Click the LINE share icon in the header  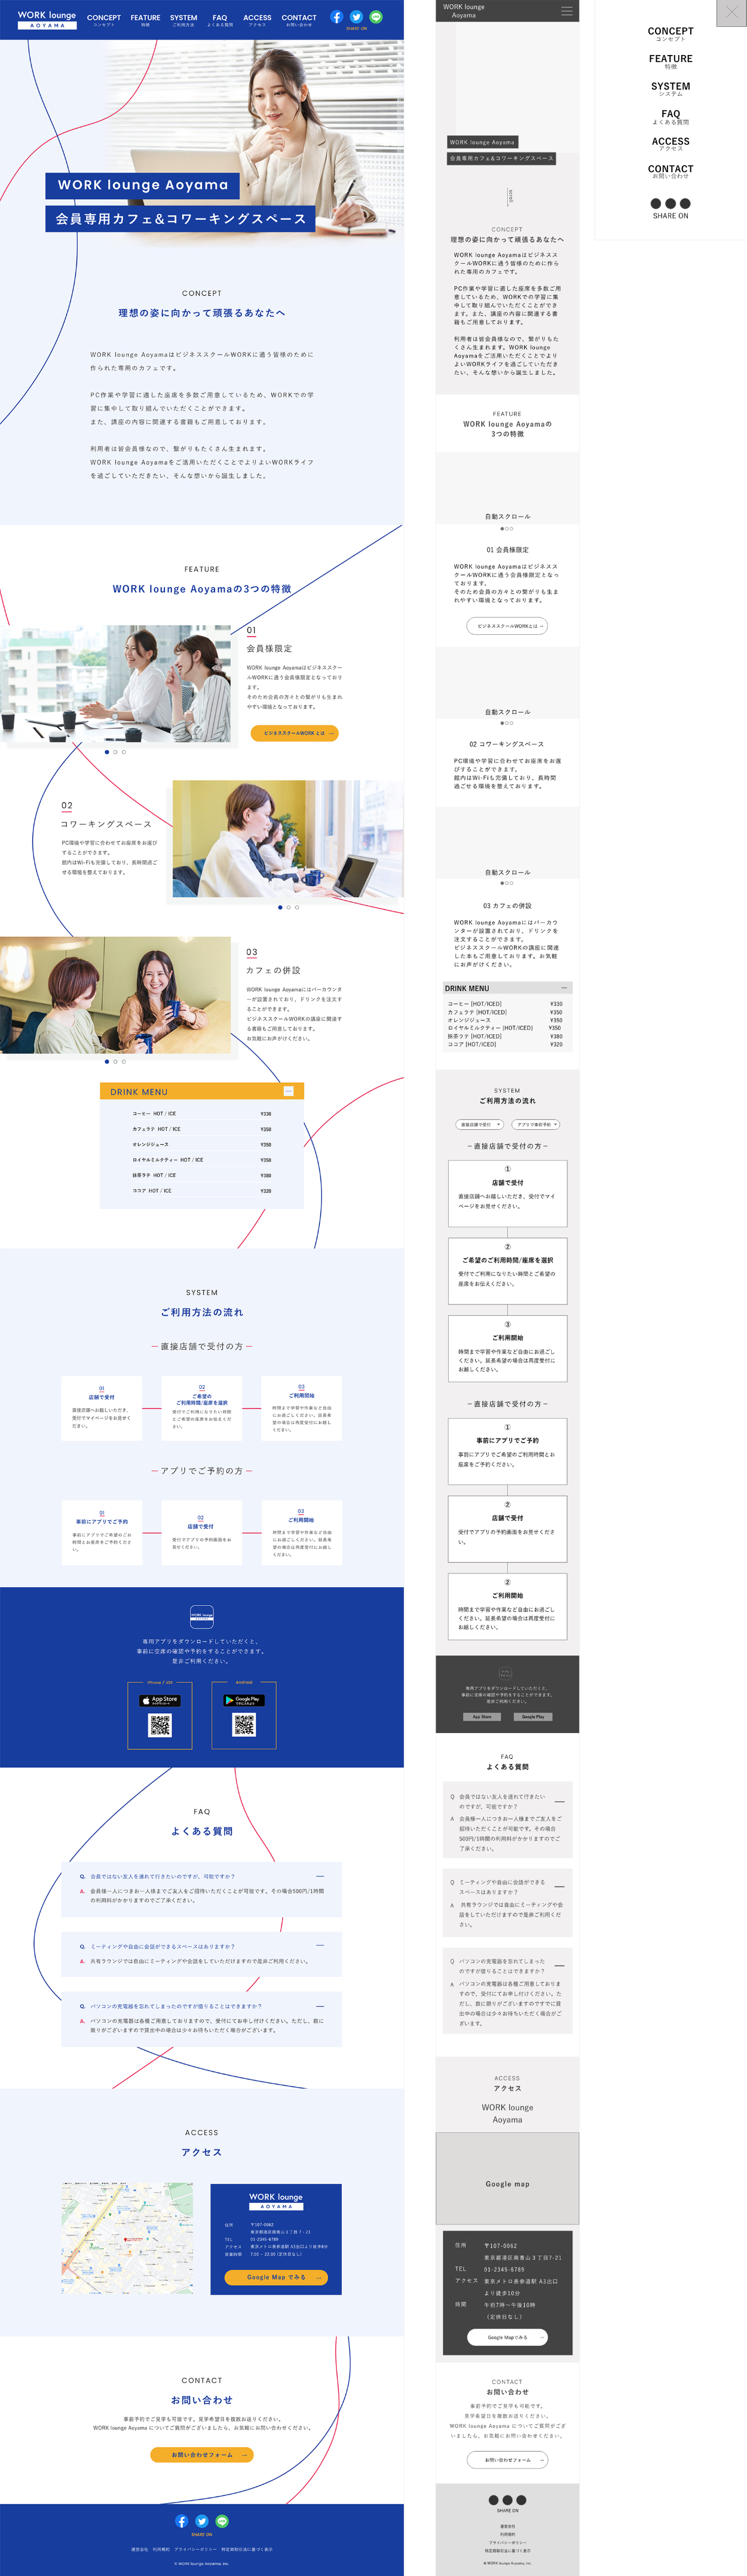pos(376,17)
